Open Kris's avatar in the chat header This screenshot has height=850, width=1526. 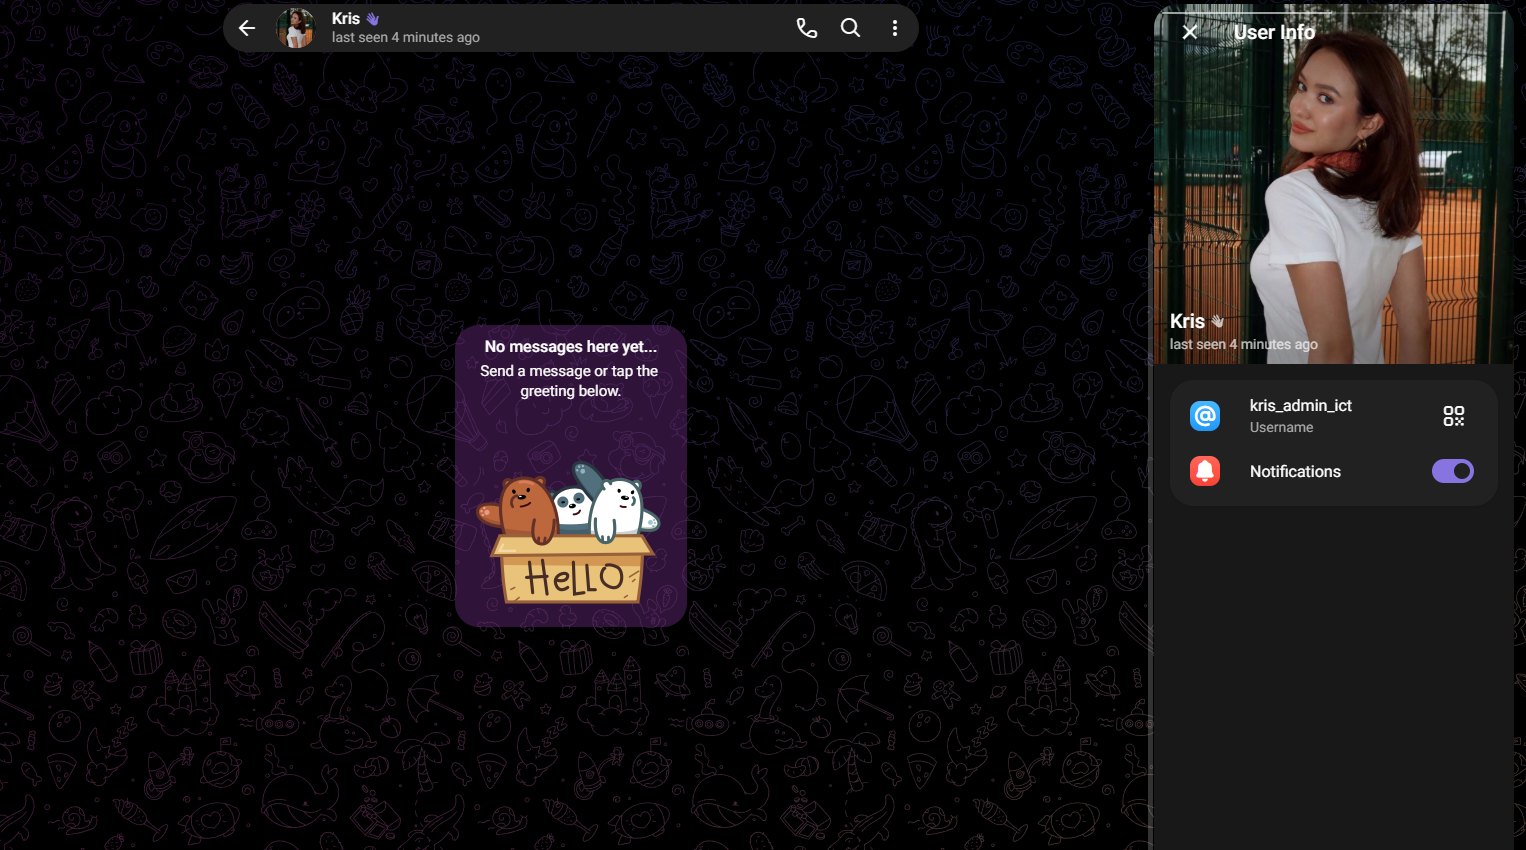pos(296,28)
